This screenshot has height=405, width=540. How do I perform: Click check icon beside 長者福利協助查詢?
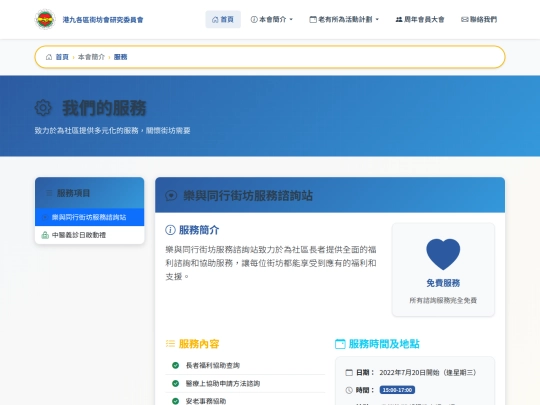click(x=175, y=365)
